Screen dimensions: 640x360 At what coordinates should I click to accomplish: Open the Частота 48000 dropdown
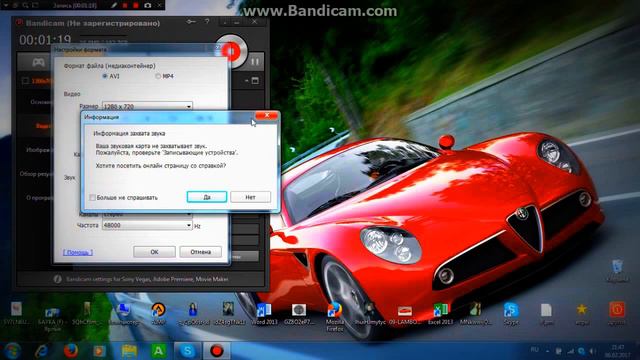pos(147,225)
